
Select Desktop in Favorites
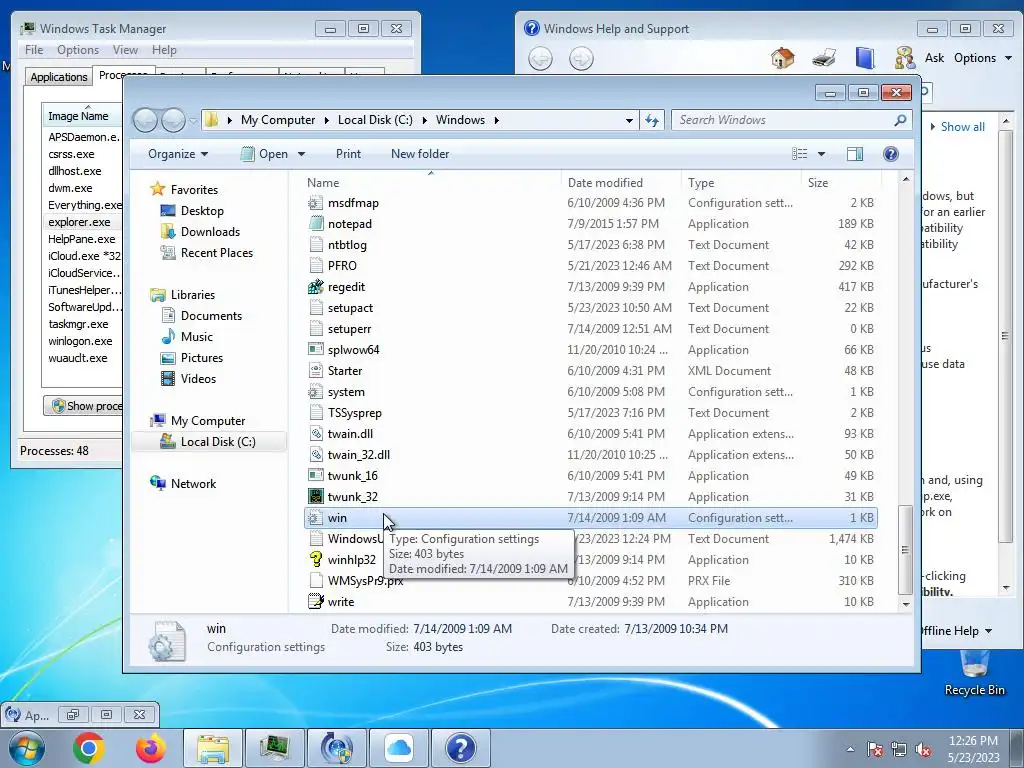tap(202, 211)
